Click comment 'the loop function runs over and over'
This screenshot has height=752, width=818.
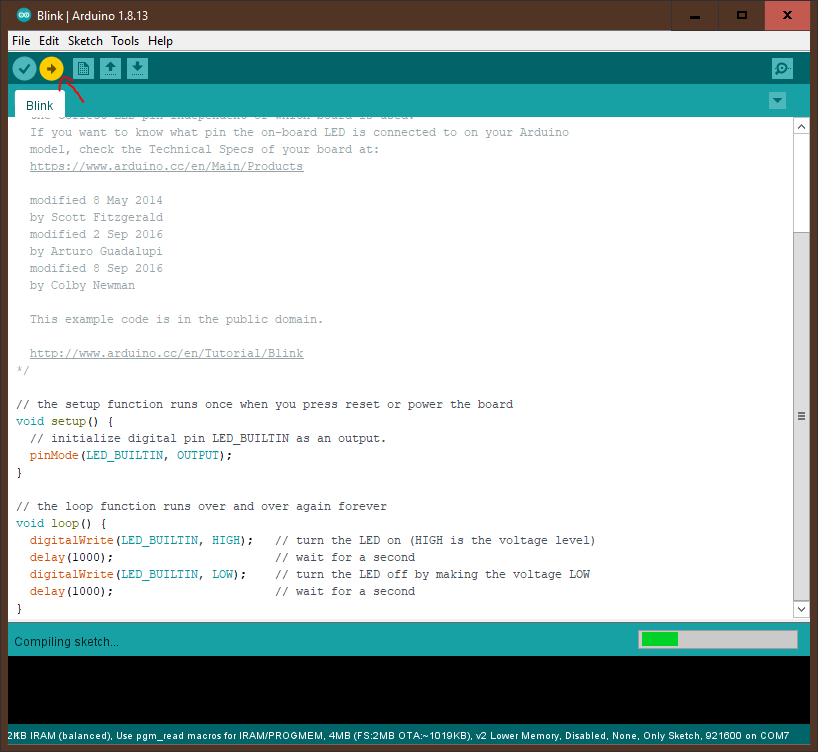click(x=201, y=506)
